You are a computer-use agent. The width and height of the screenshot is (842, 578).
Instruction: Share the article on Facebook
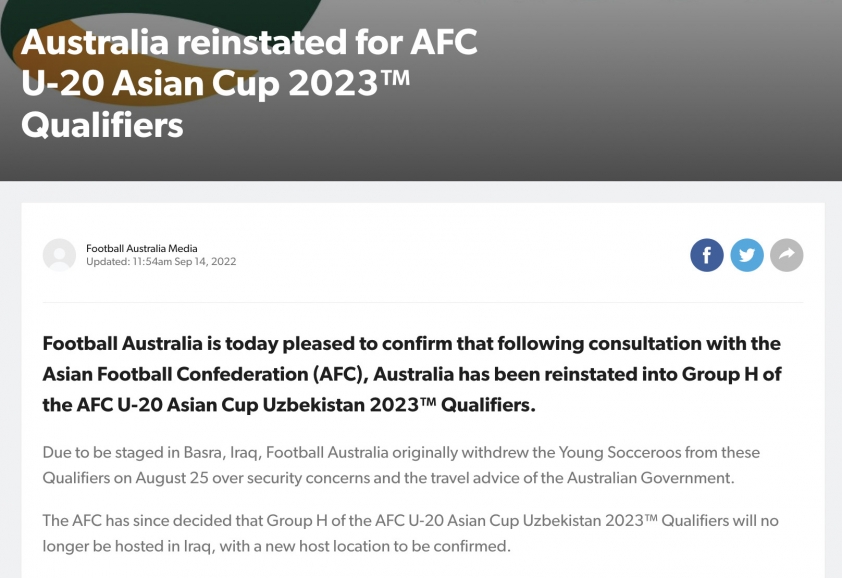707,255
